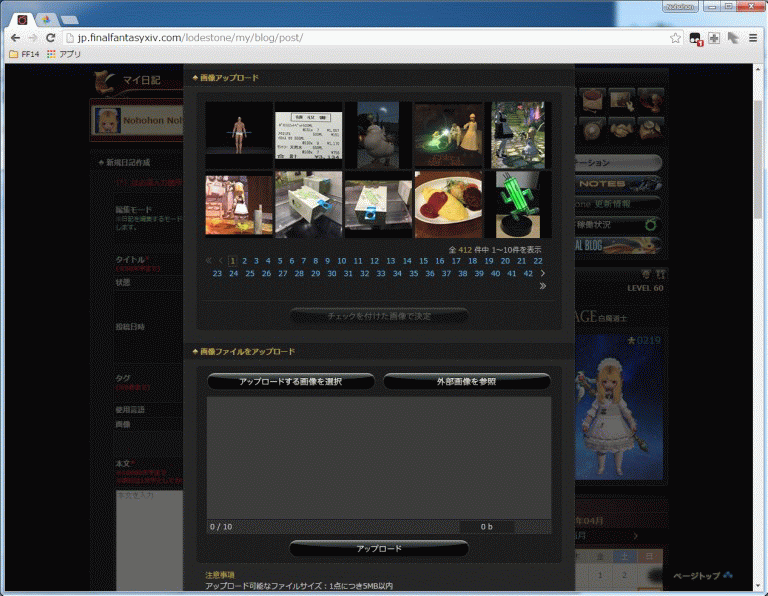This screenshot has height=596, width=768.
Task: Click the browser back arrow
Action: 14,38
